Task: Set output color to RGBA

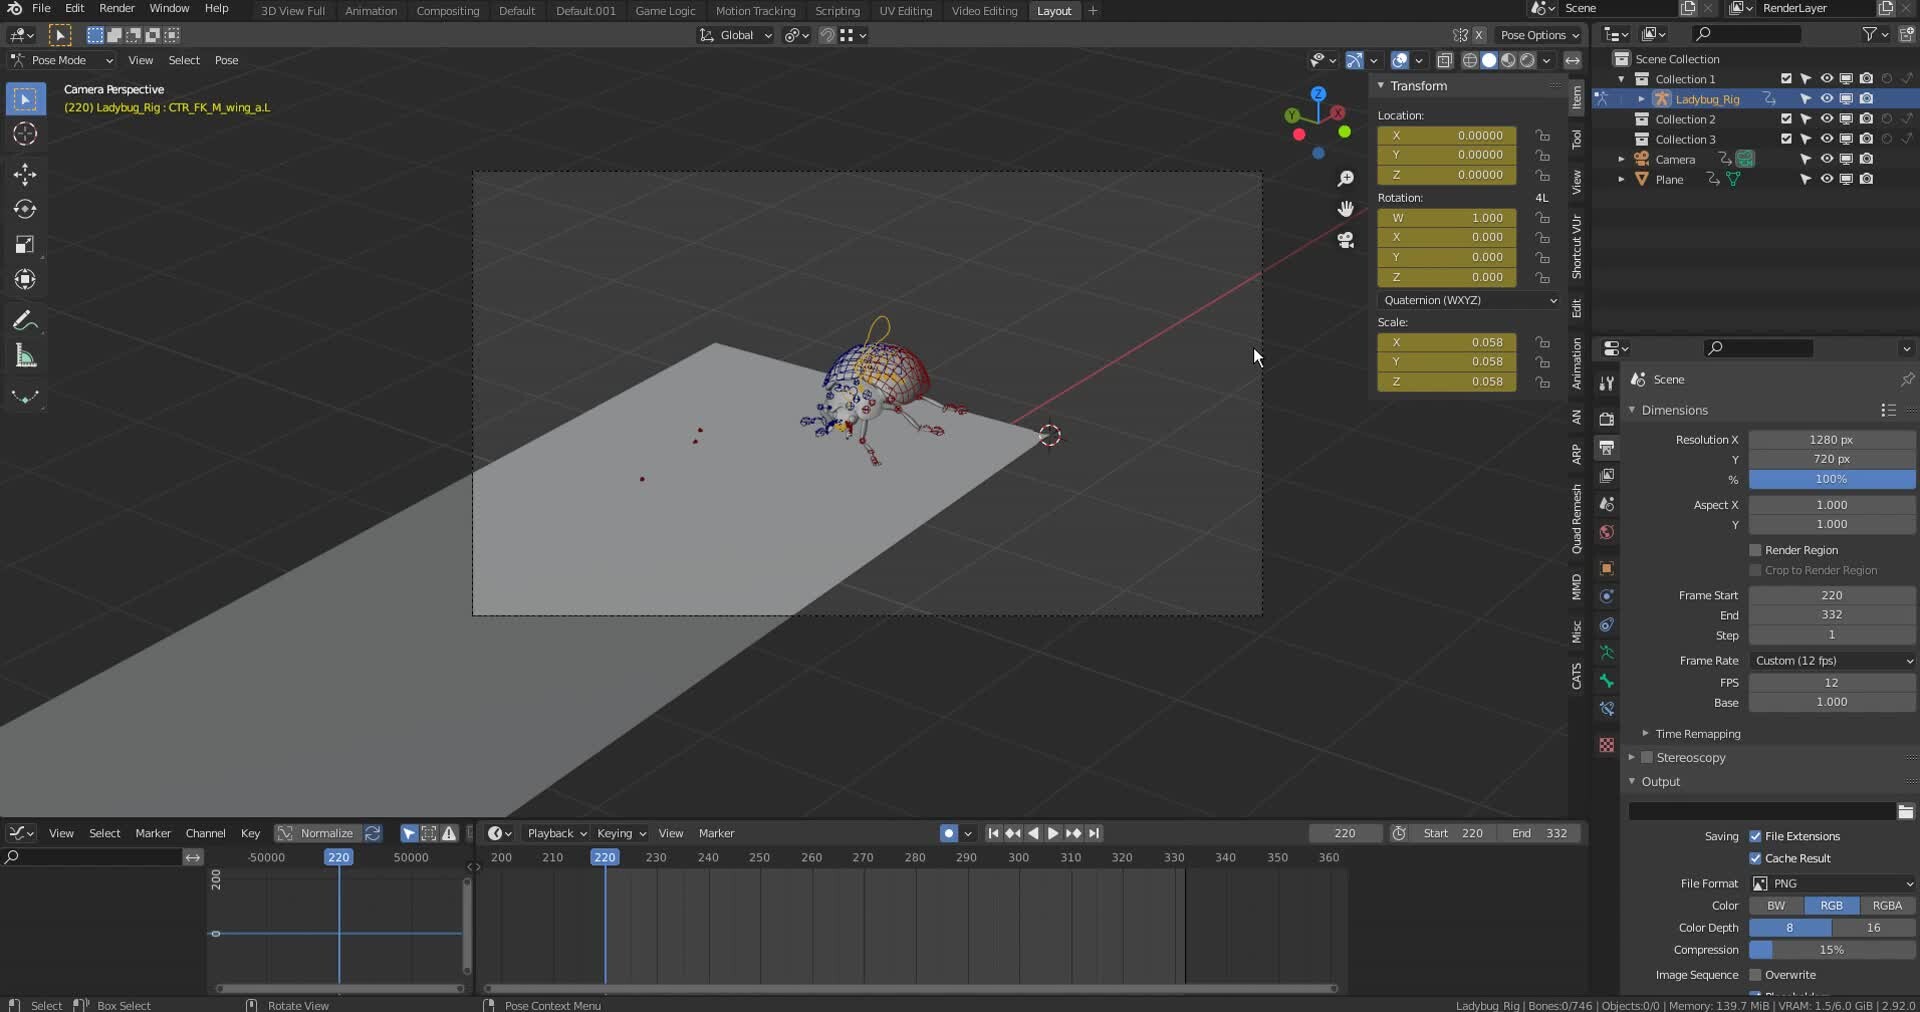Action: (1888, 905)
